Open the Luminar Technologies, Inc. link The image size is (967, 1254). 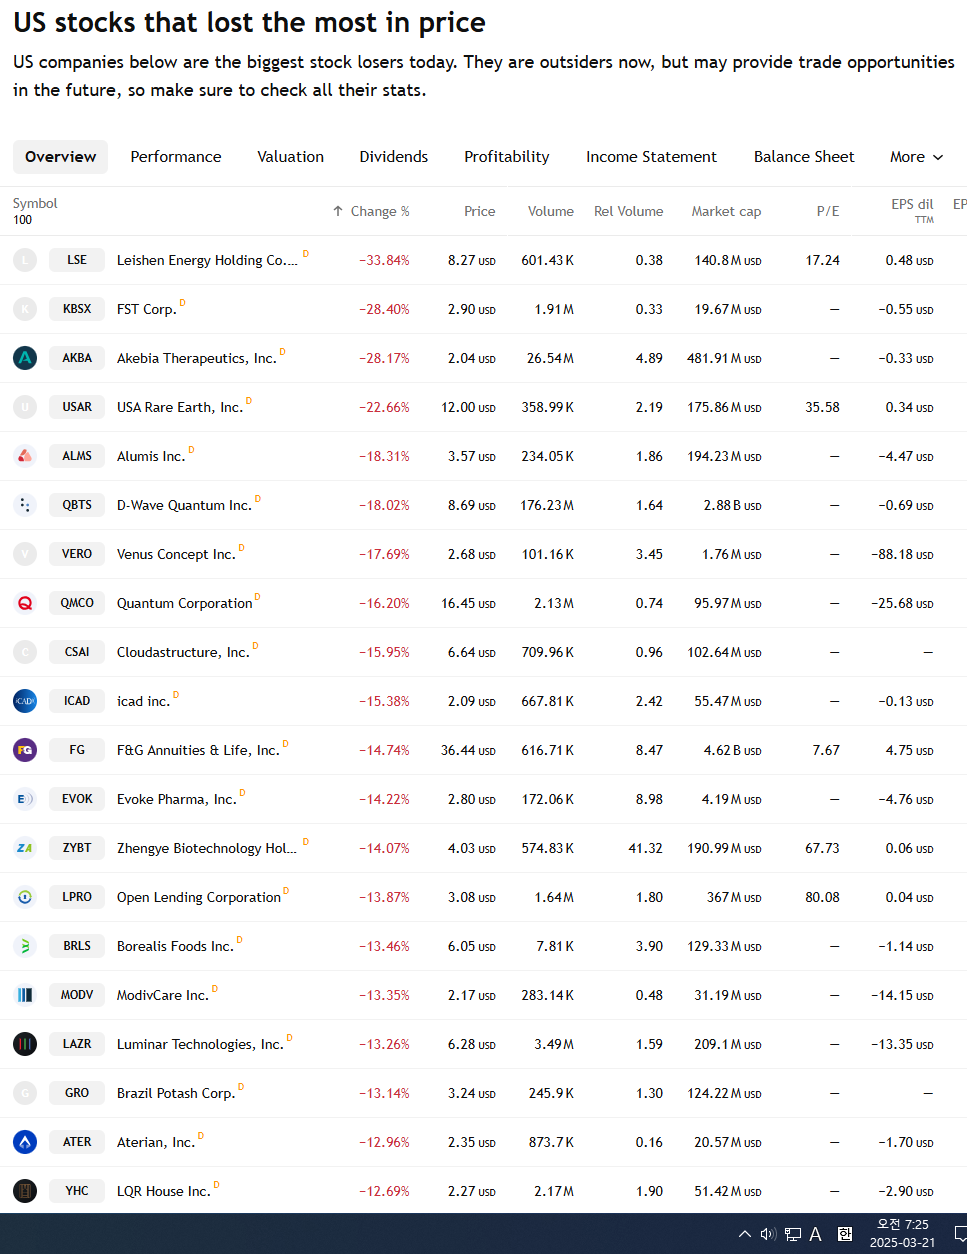coord(200,1044)
